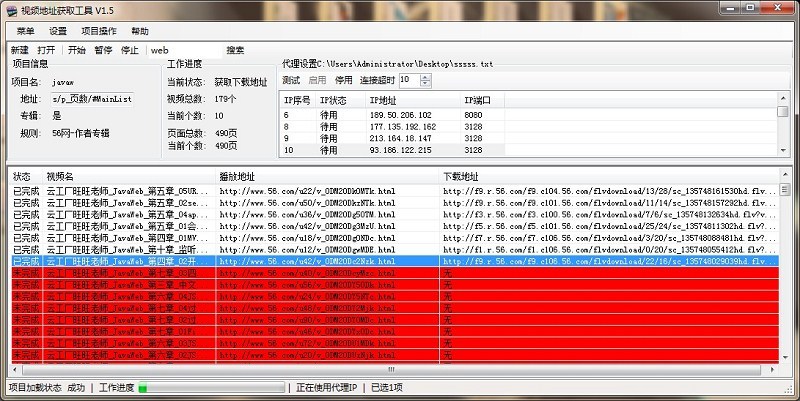Open the 帮助 menu
800x401 pixels.
tap(140, 31)
